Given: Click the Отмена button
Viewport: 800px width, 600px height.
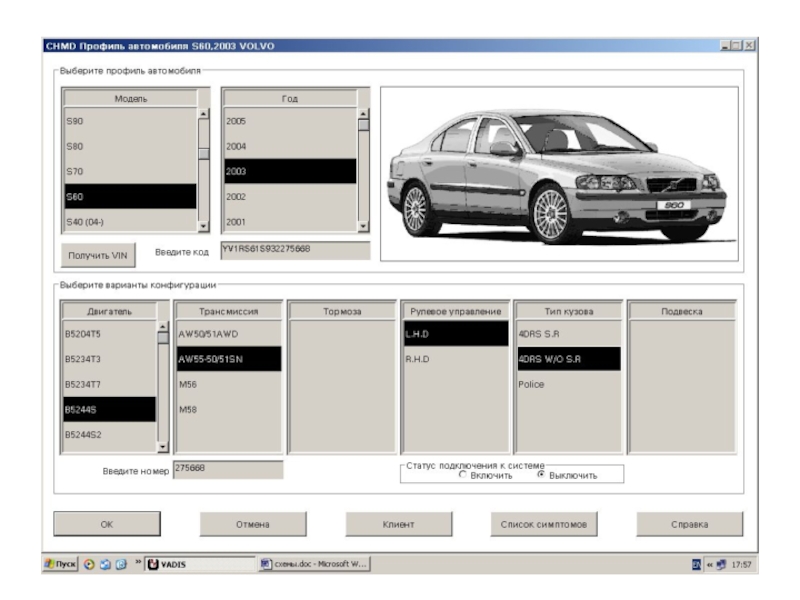Looking at the screenshot, I should point(253,524).
